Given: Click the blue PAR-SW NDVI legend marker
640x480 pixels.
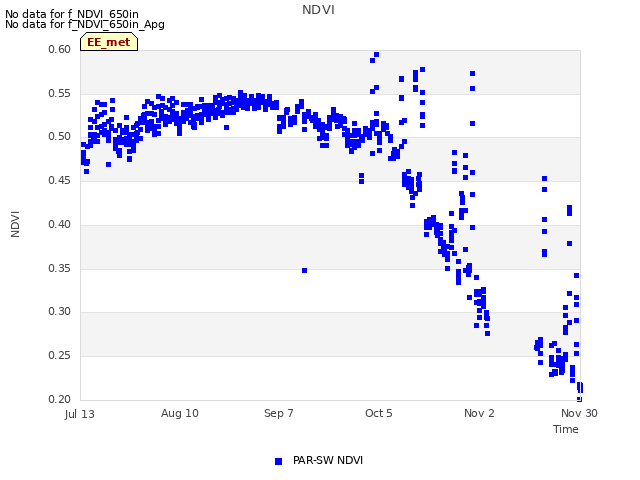Looking at the screenshot, I should [x=278, y=461].
